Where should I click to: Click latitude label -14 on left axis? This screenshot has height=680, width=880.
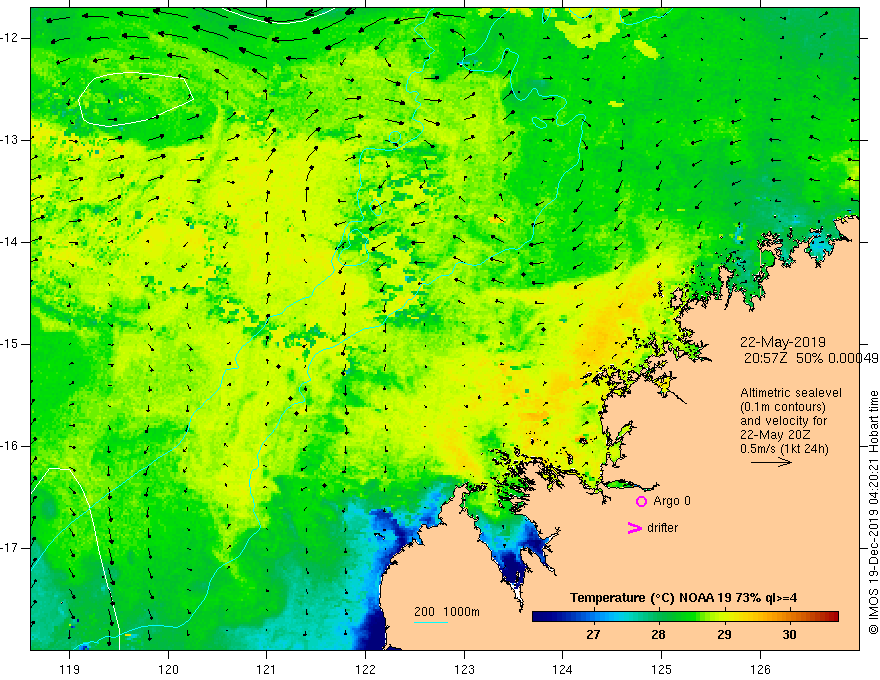point(10,242)
